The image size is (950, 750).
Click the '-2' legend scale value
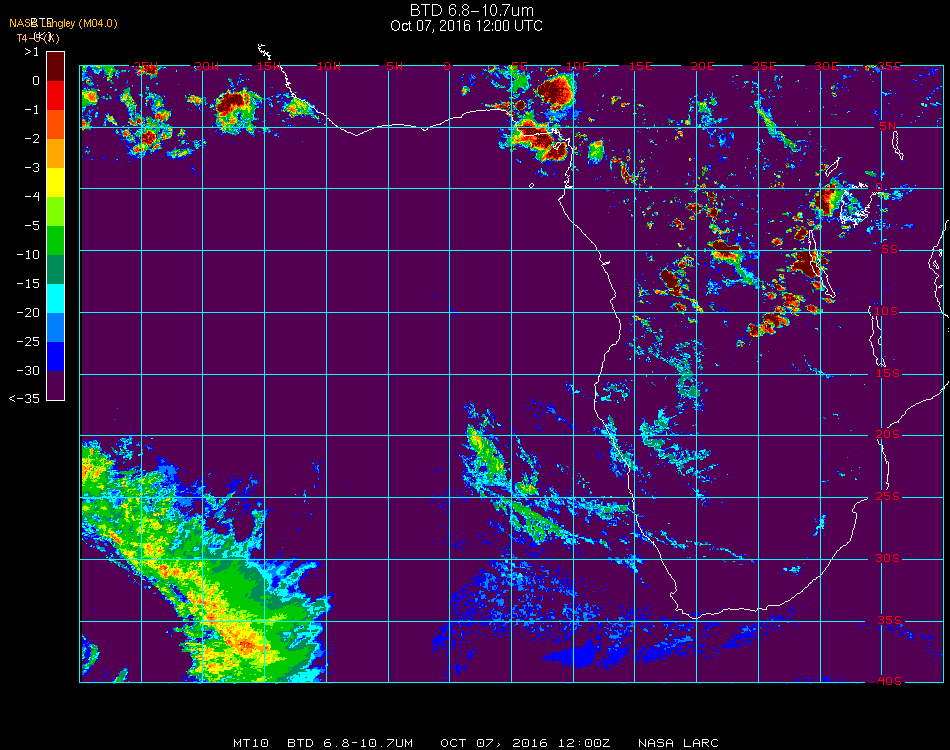[32, 139]
